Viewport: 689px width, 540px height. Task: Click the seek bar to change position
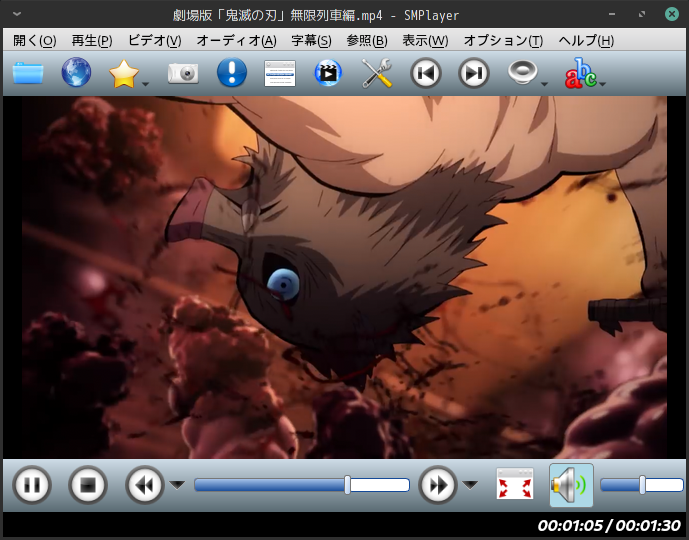(302, 485)
